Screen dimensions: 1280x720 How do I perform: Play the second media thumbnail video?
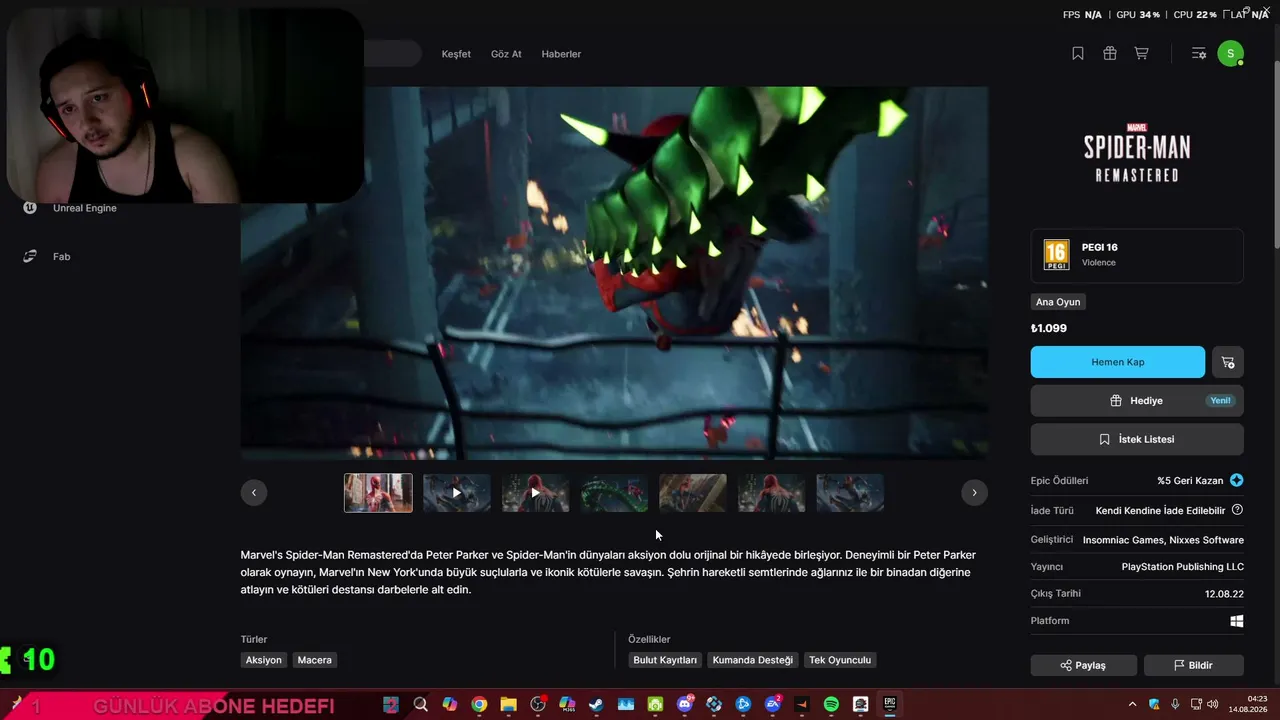click(457, 493)
